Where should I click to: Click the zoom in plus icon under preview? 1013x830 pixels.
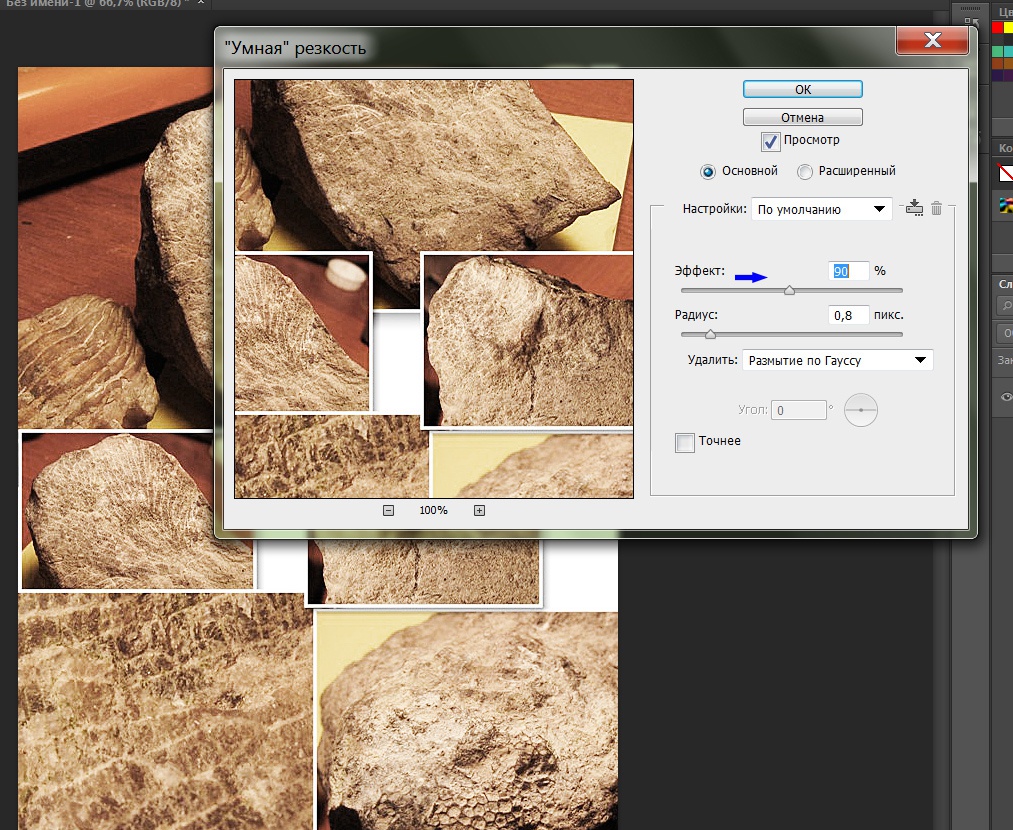click(479, 510)
